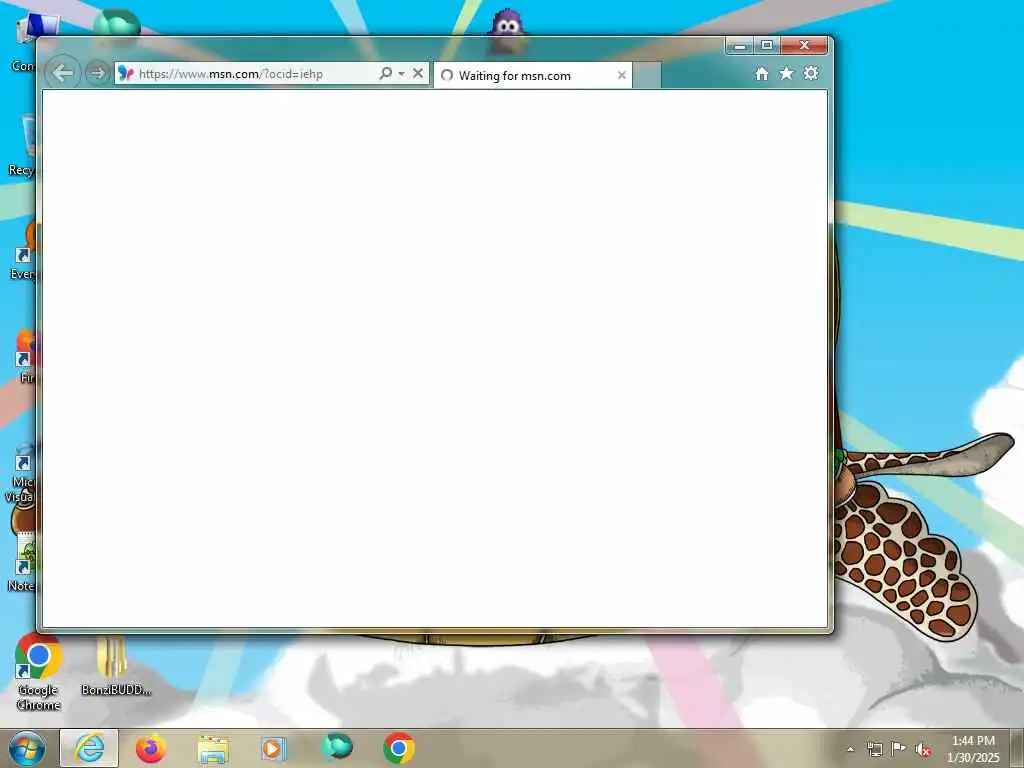Click Internet Explorer on the taskbar
Screen dimensions: 1024x768
coord(89,748)
